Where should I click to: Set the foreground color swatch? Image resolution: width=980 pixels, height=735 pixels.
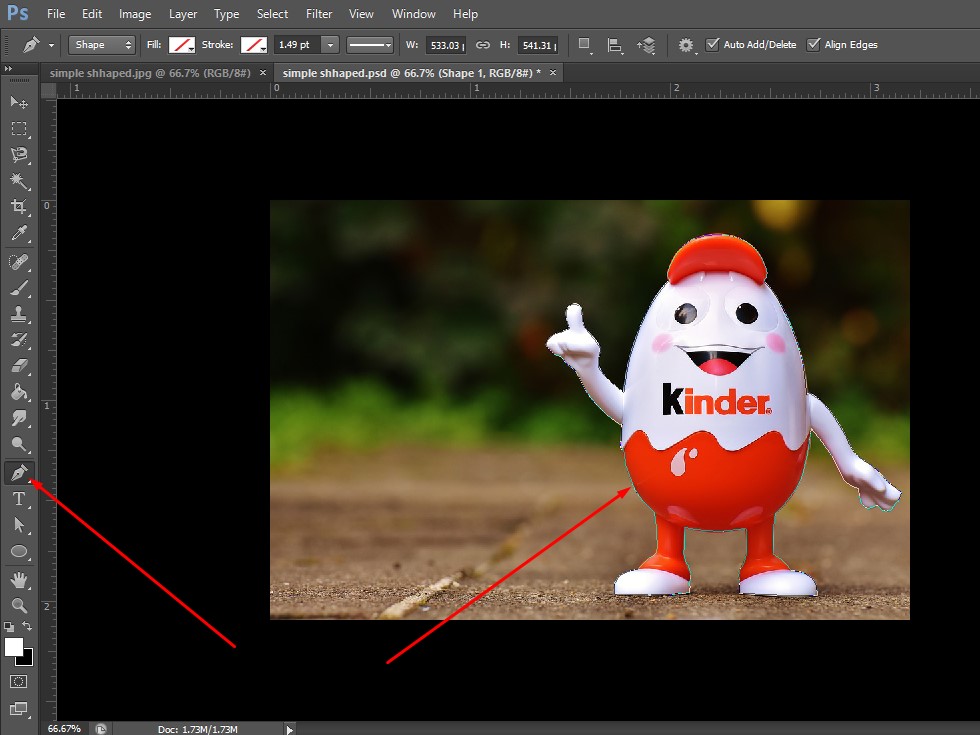click(x=13, y=647)
